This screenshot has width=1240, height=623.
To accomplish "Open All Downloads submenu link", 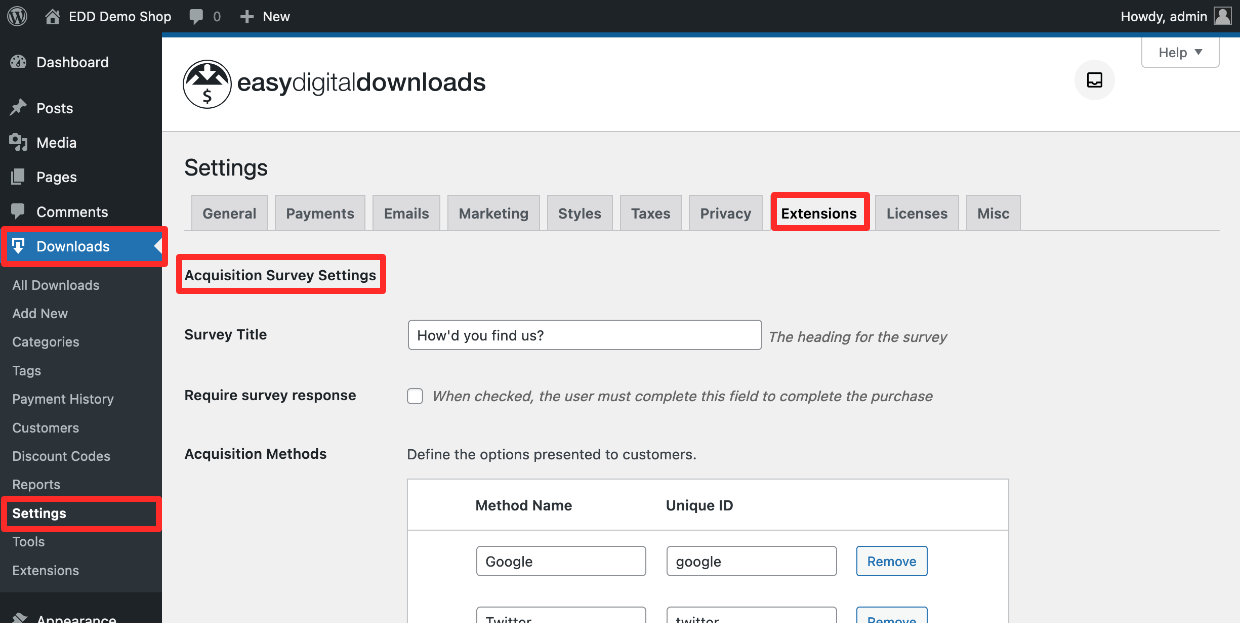I will (x=56, y=285).
